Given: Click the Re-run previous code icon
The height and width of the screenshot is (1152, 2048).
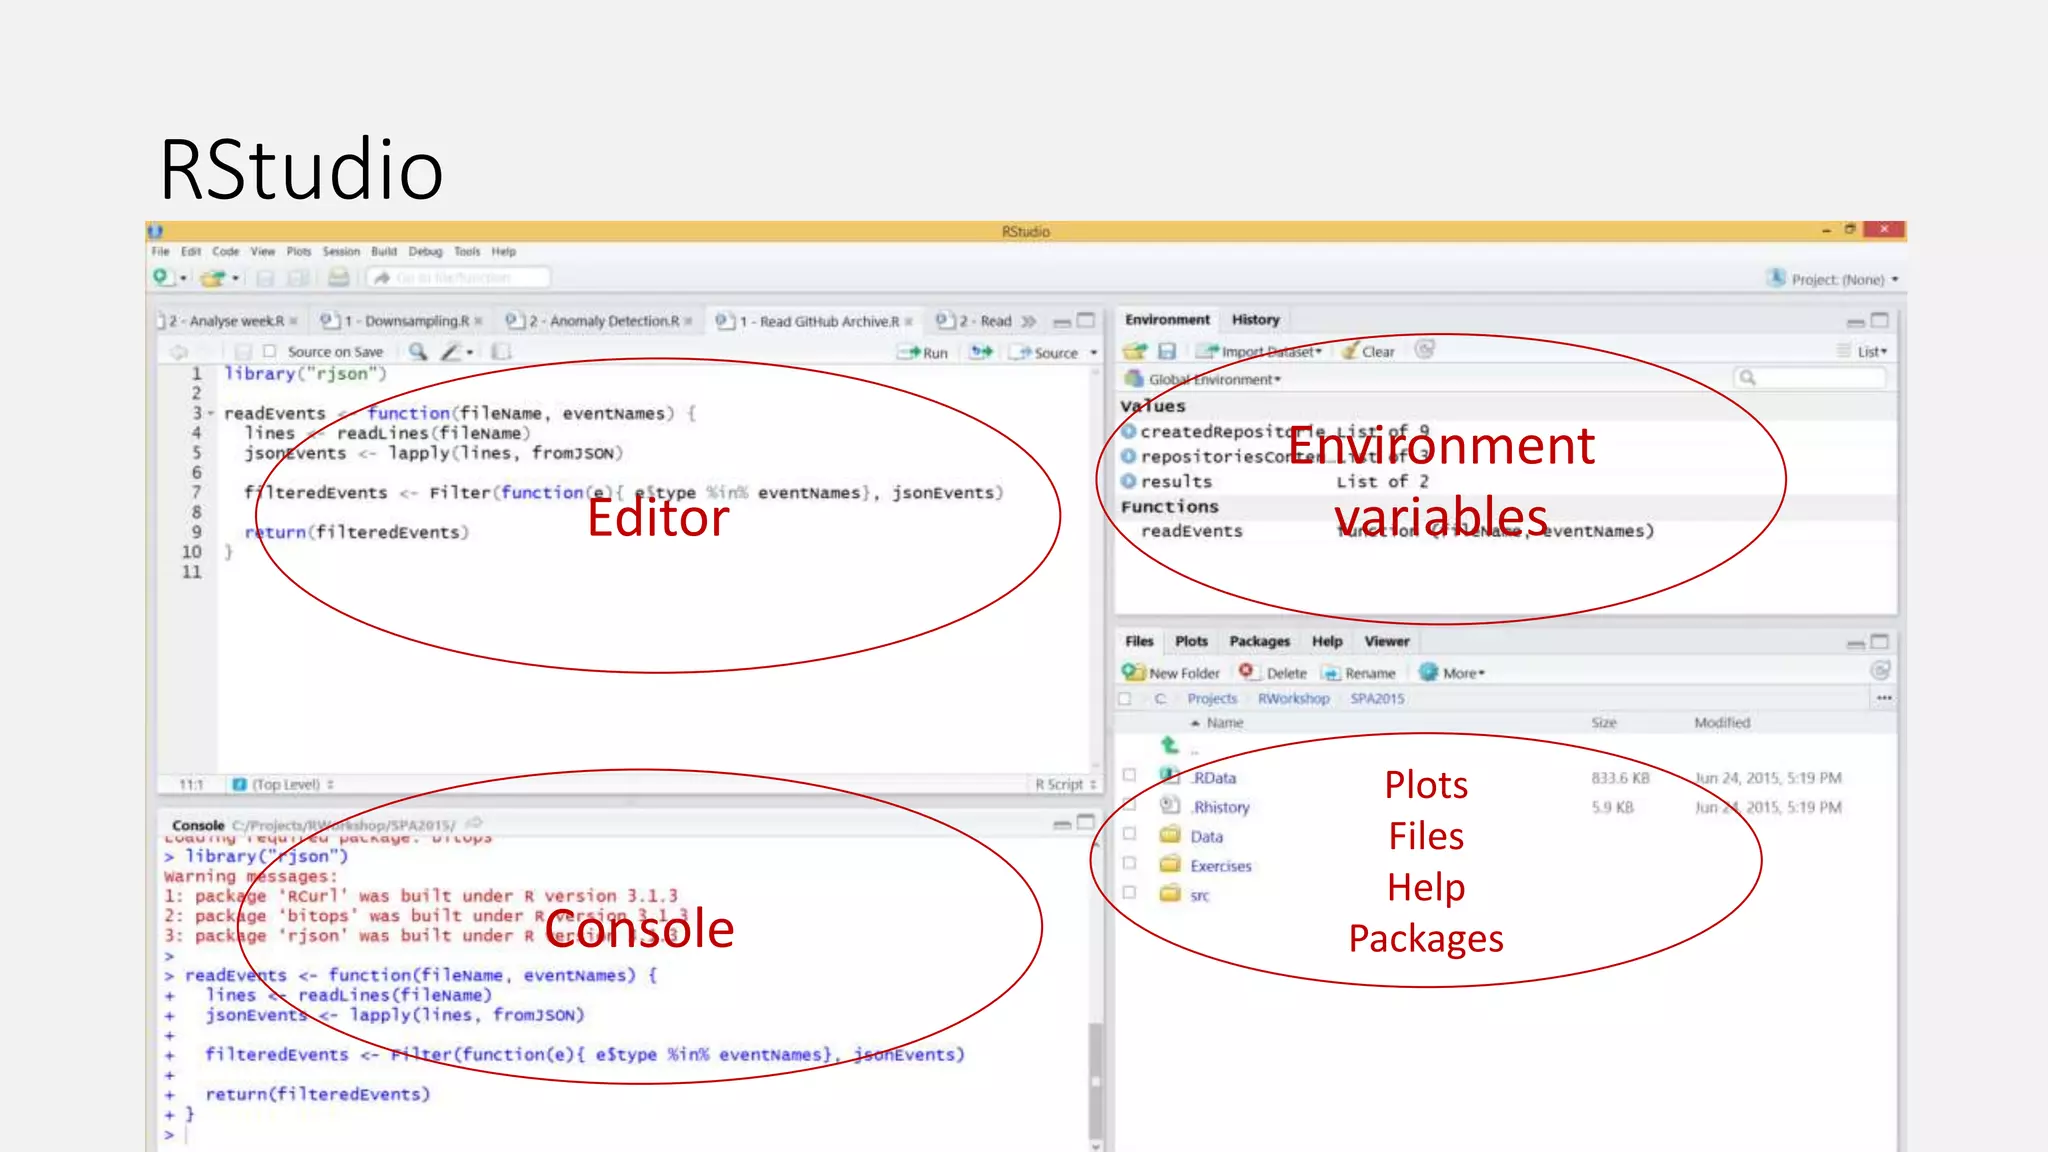Looking at the screenshot, I should (x=982, y=351).
